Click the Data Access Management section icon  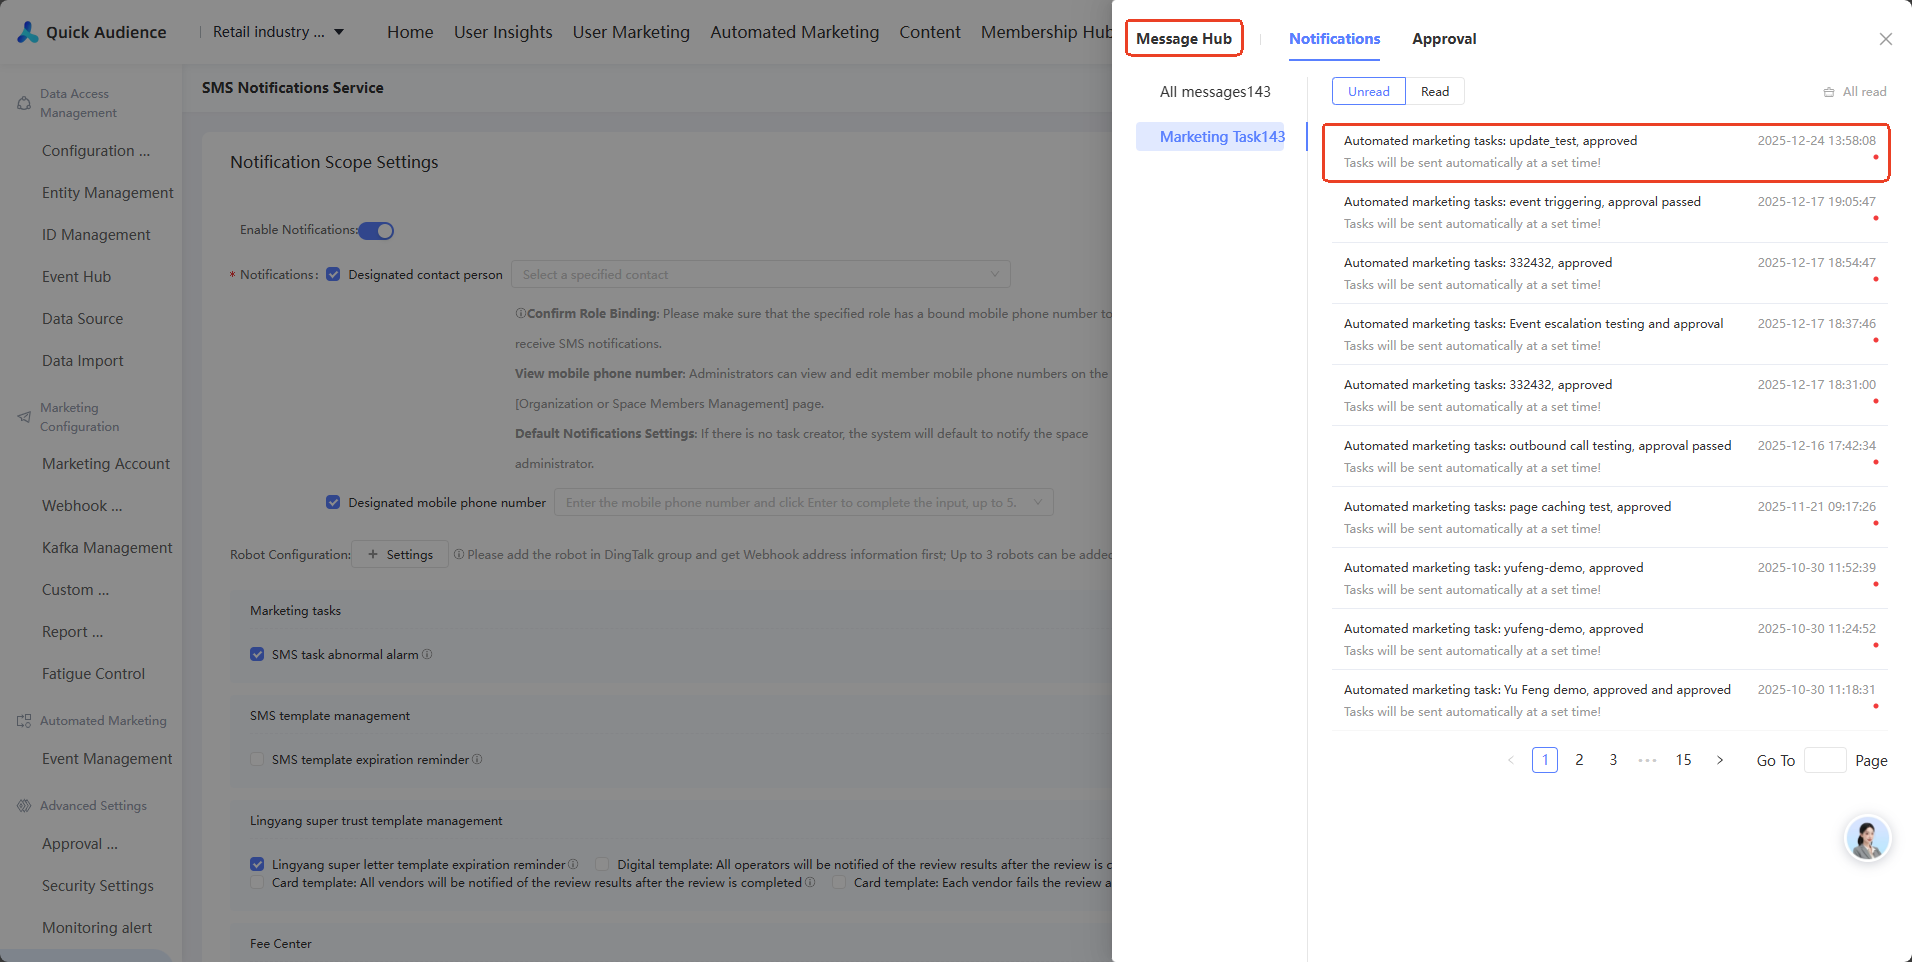[x=24, y=103]
